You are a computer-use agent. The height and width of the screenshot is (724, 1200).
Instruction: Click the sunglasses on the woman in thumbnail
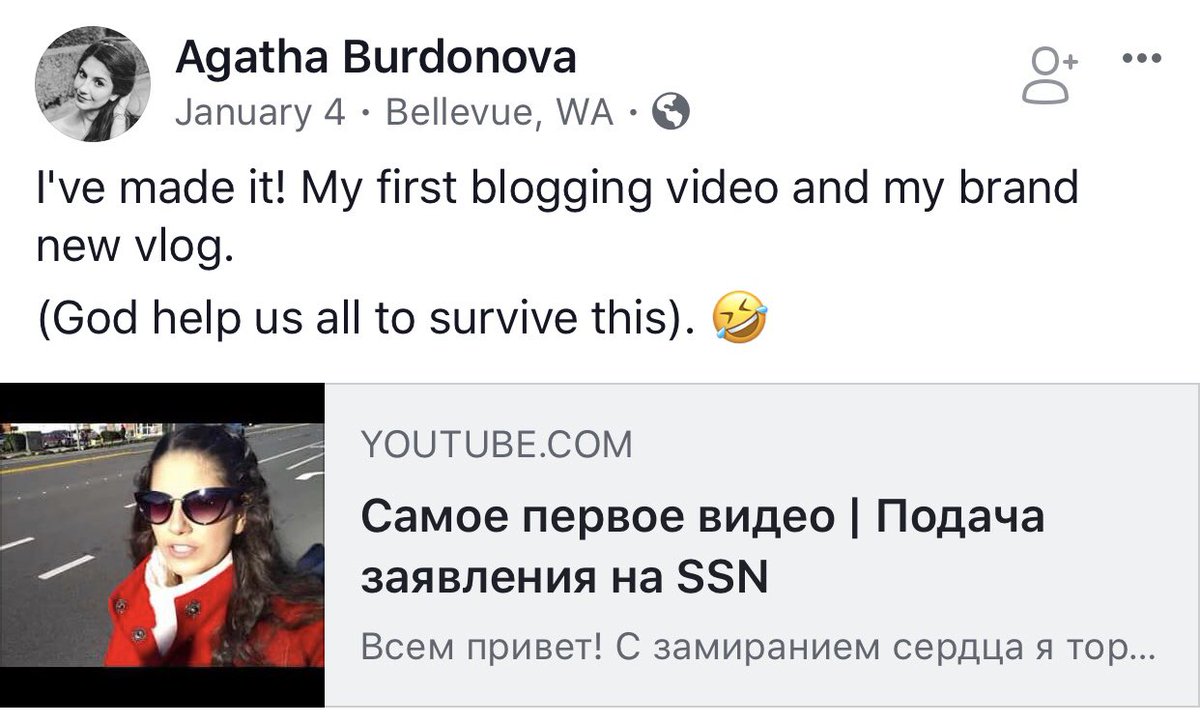188,505
